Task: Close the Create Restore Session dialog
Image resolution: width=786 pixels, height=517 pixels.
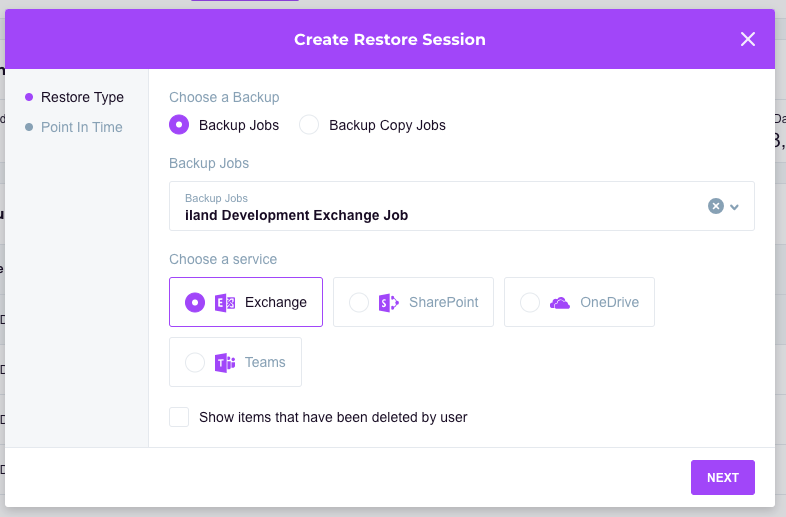Action: tap(747, 39)
